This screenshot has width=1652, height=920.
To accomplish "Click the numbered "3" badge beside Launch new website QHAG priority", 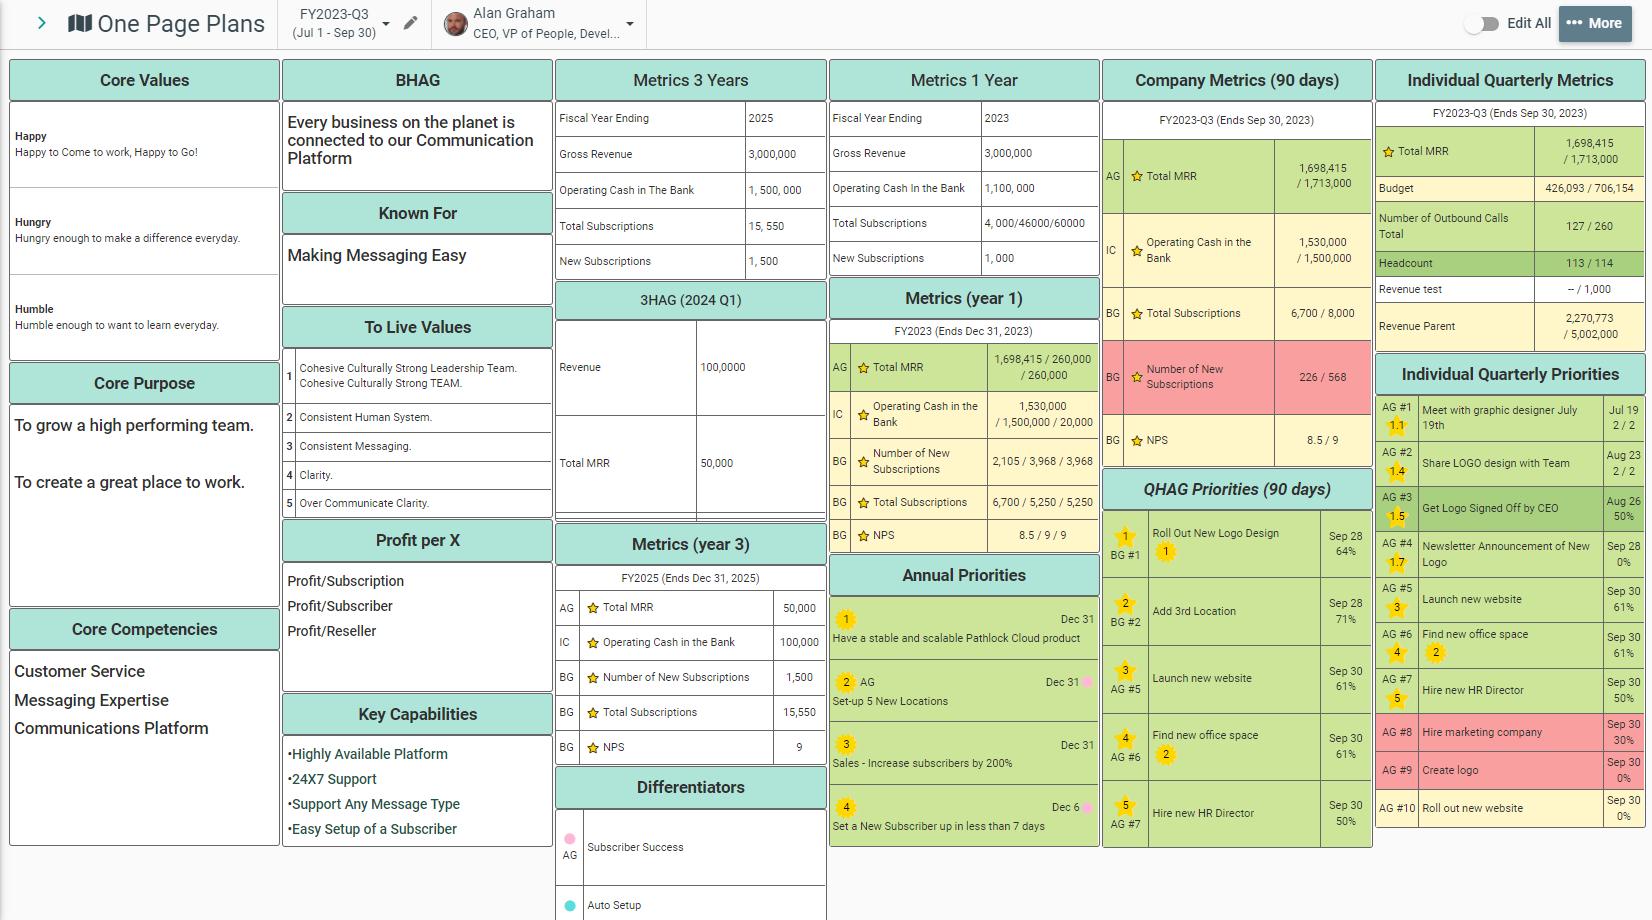I will coord(1125,669).
